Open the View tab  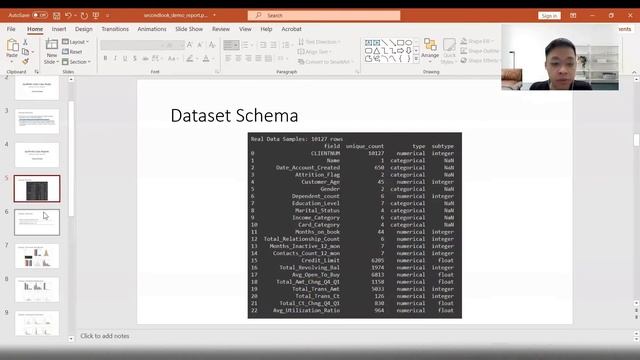tap(245, 29)
